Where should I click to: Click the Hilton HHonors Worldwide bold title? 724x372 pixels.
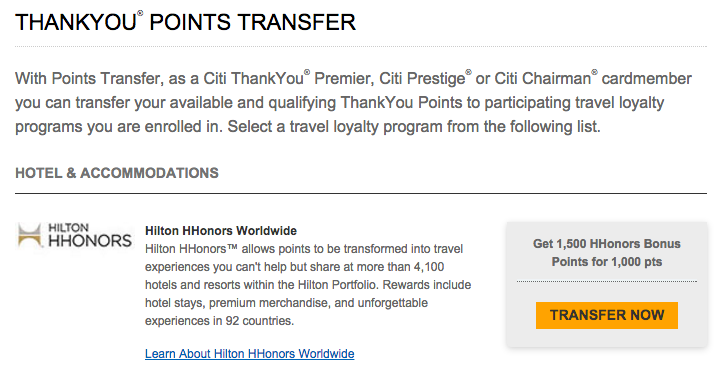[221, 231]
